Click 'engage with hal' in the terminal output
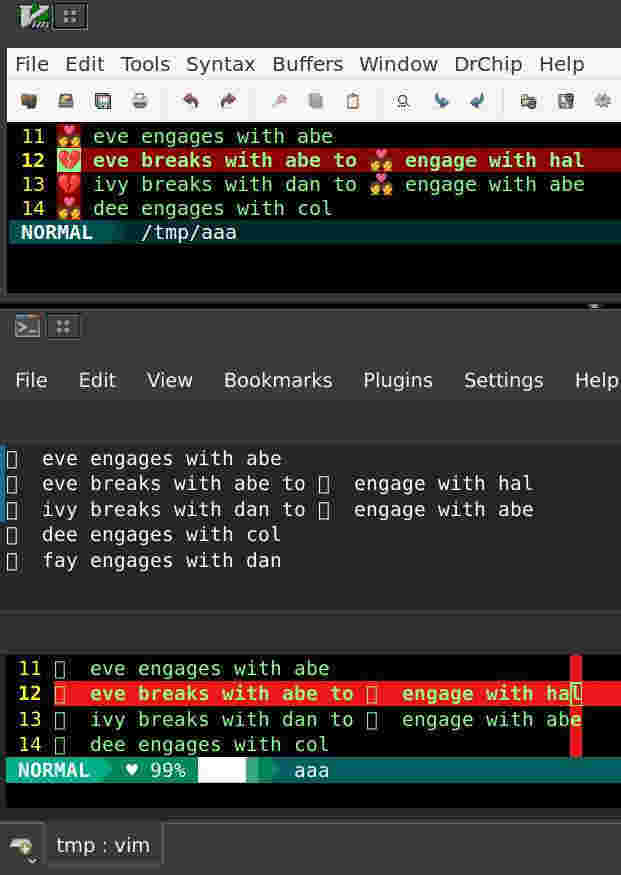This screenshot has height=875, width=621. click(x=444, y=484)
